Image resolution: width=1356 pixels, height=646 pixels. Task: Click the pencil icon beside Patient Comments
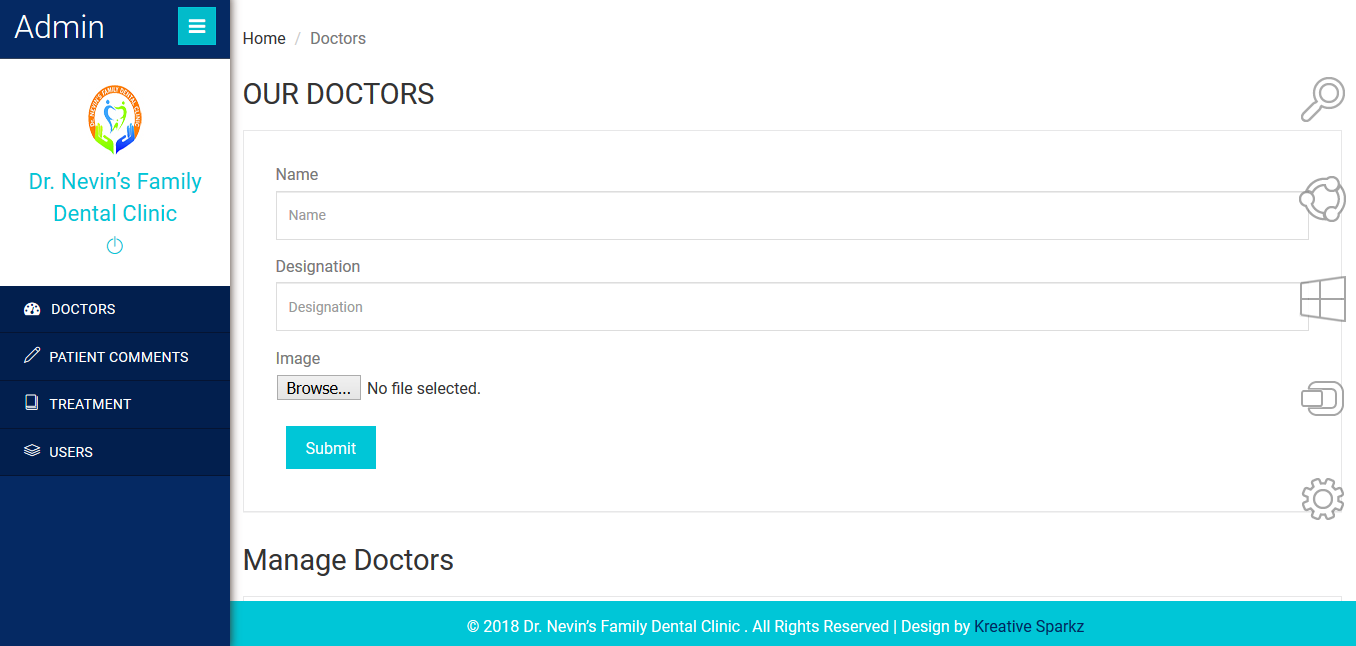[32, 356]
